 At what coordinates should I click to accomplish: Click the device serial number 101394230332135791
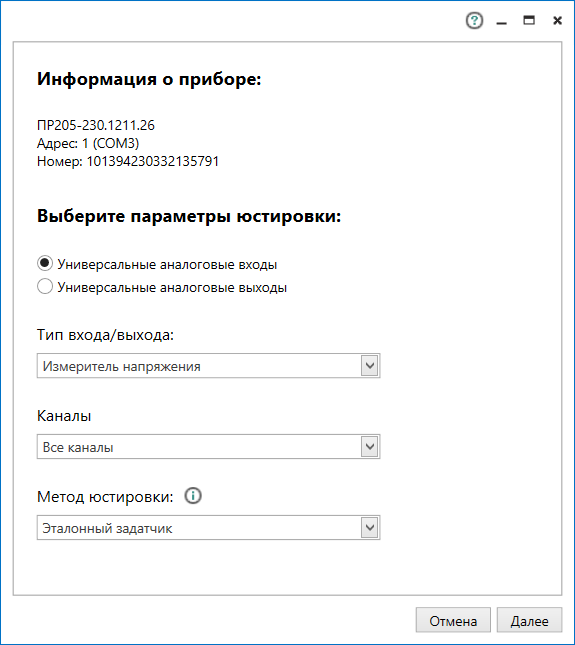coord(153,161)
